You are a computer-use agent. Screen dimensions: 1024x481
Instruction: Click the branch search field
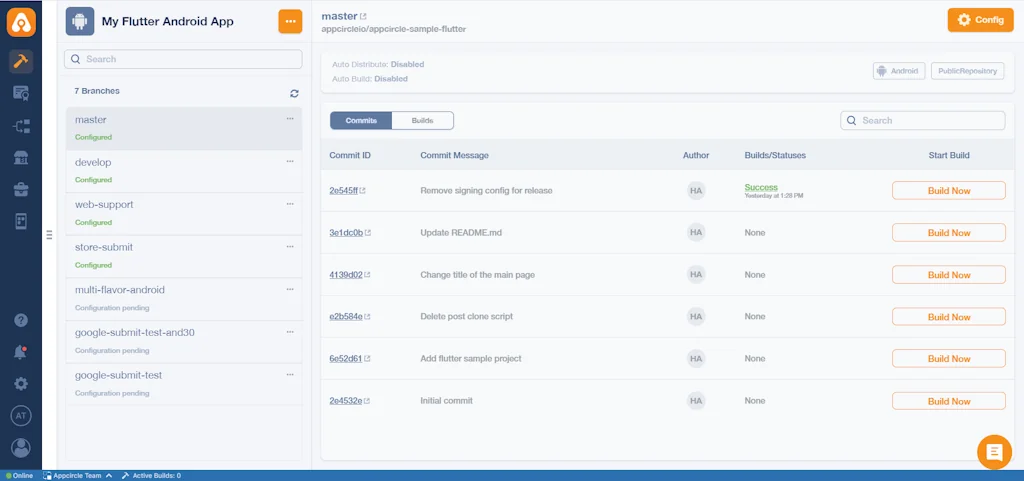tap(184, 59)
